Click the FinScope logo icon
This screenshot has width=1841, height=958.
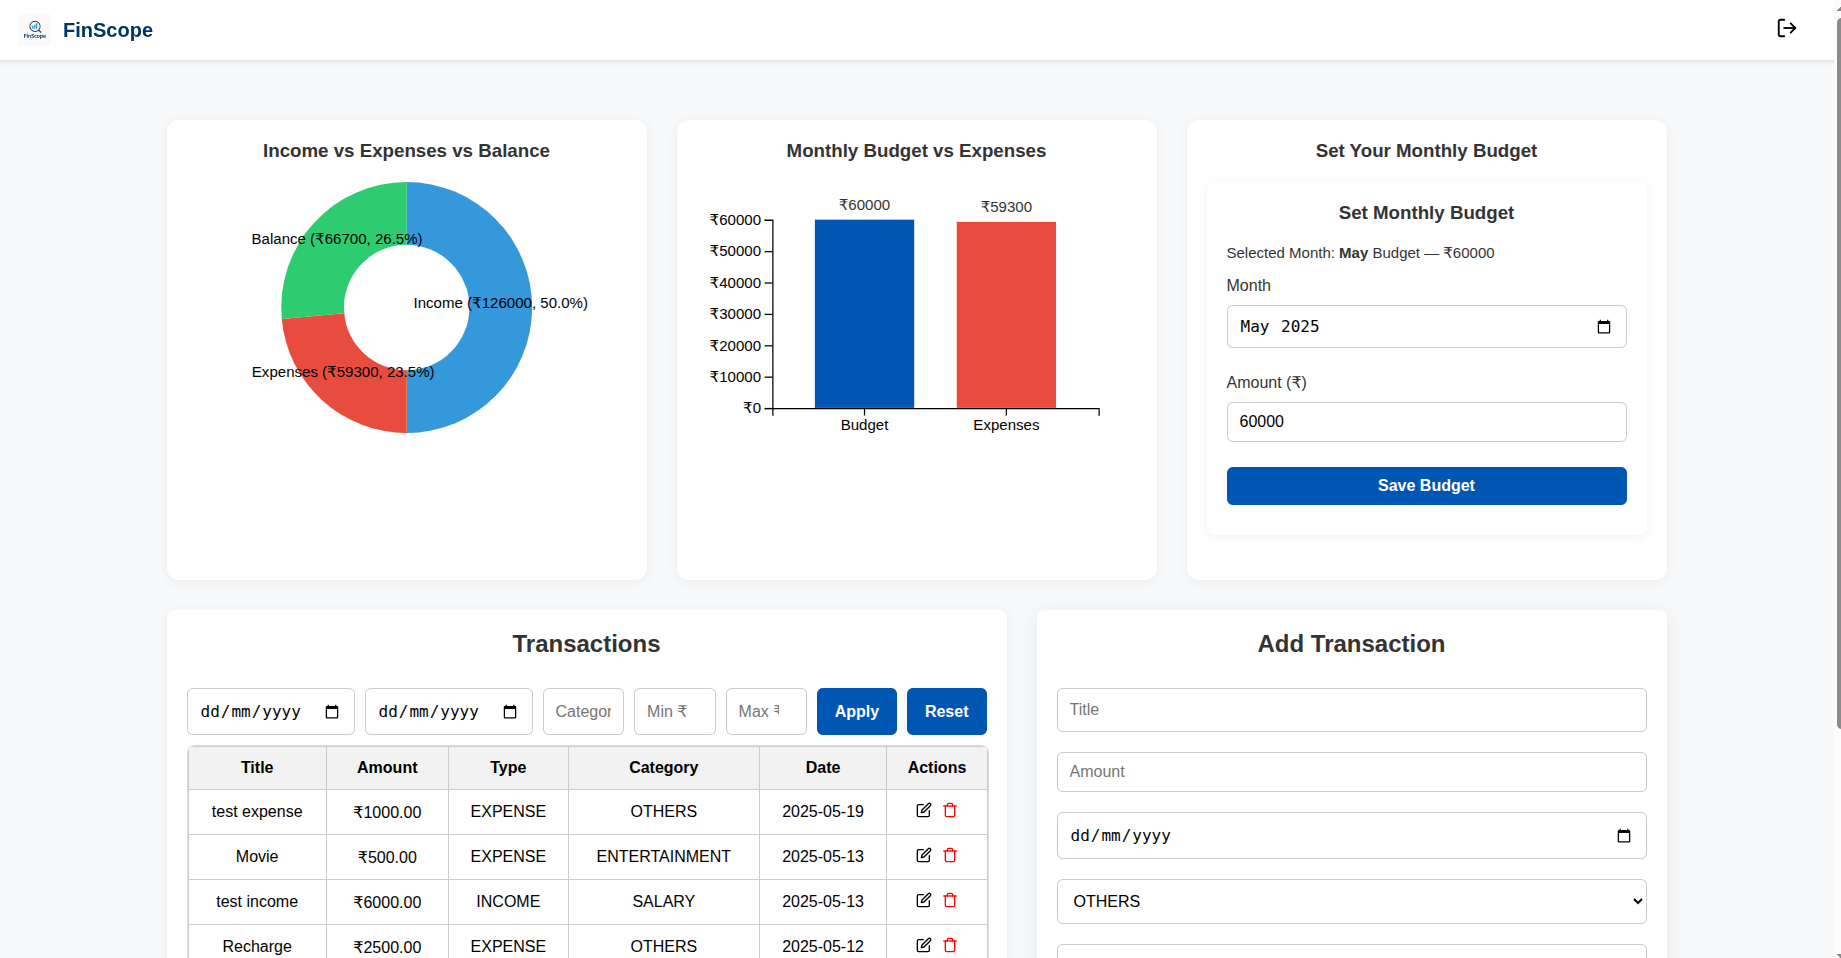coord(35,30)
